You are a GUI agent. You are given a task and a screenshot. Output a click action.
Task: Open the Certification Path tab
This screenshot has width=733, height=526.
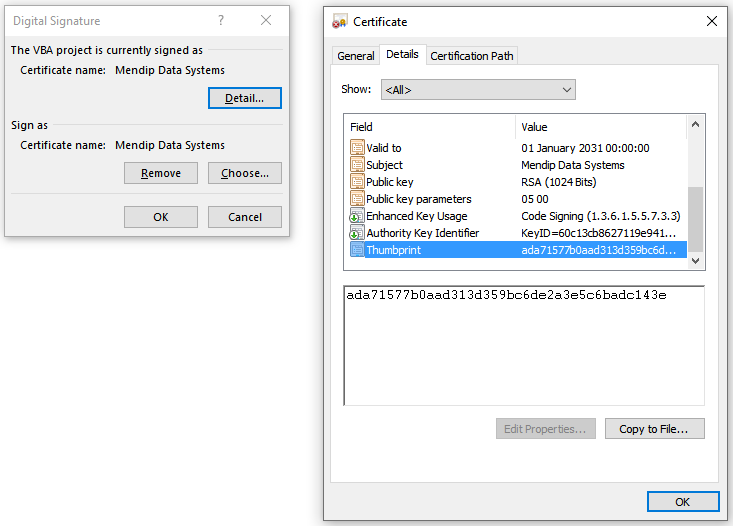(472, 56)
